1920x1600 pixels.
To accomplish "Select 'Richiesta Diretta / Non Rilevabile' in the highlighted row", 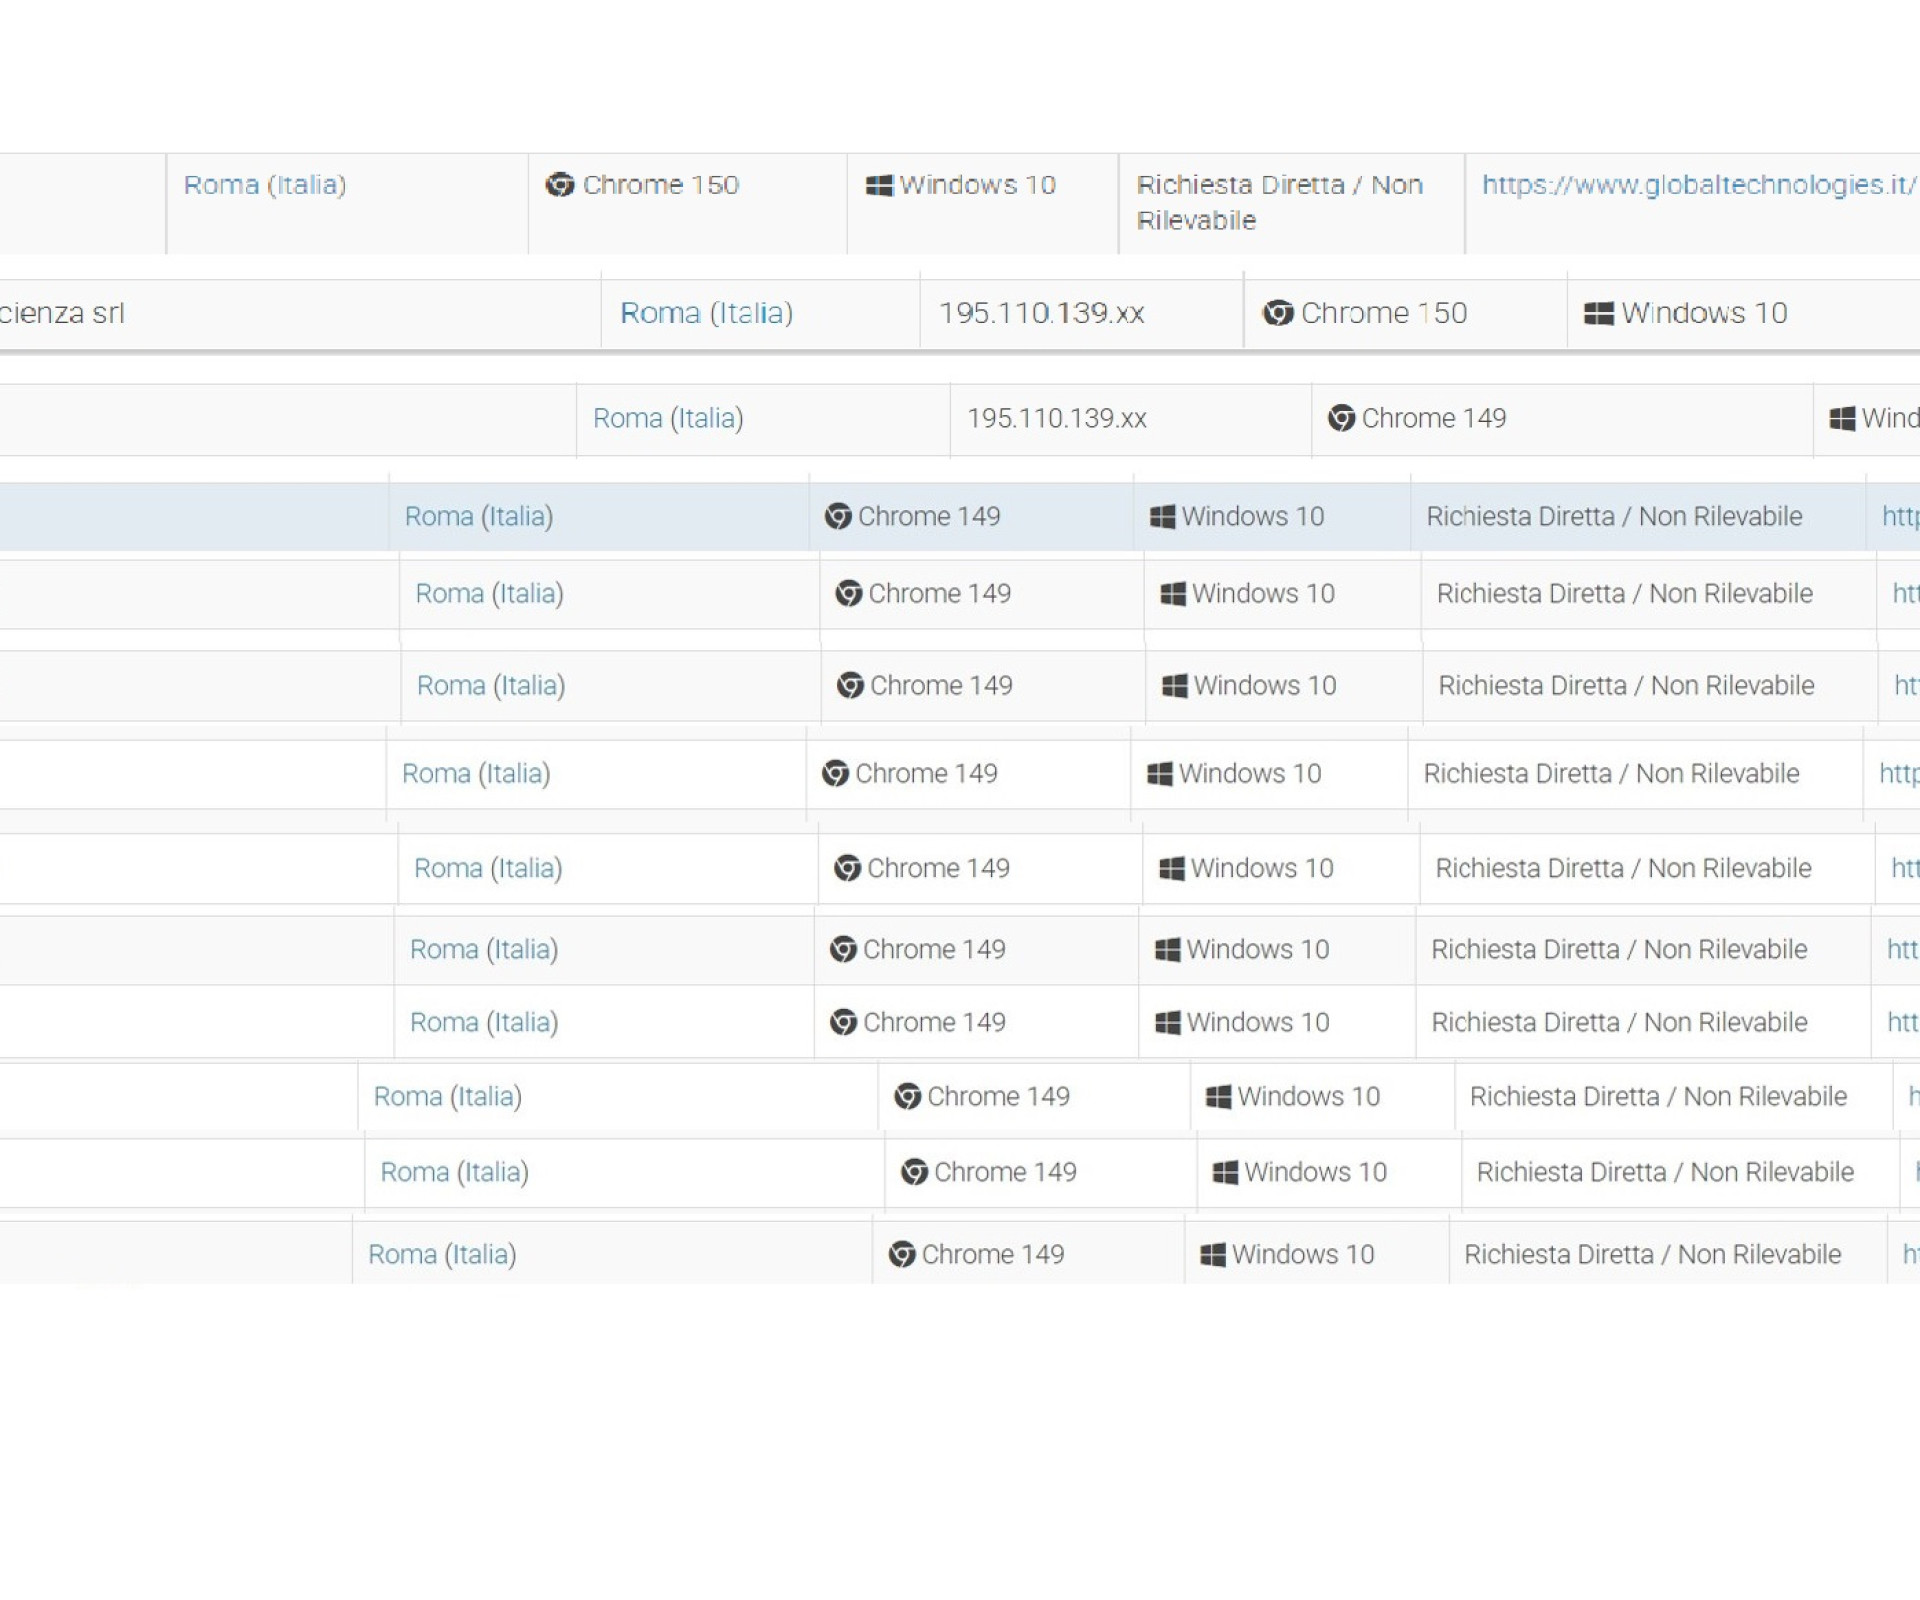I will click(x=1614, y=516).
